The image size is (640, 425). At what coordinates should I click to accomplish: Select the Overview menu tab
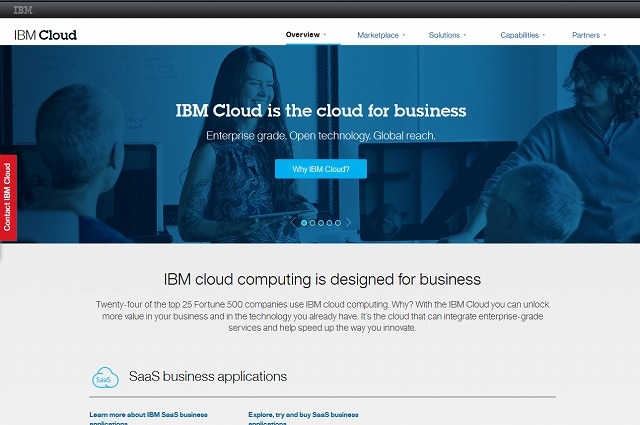(303, 35)
